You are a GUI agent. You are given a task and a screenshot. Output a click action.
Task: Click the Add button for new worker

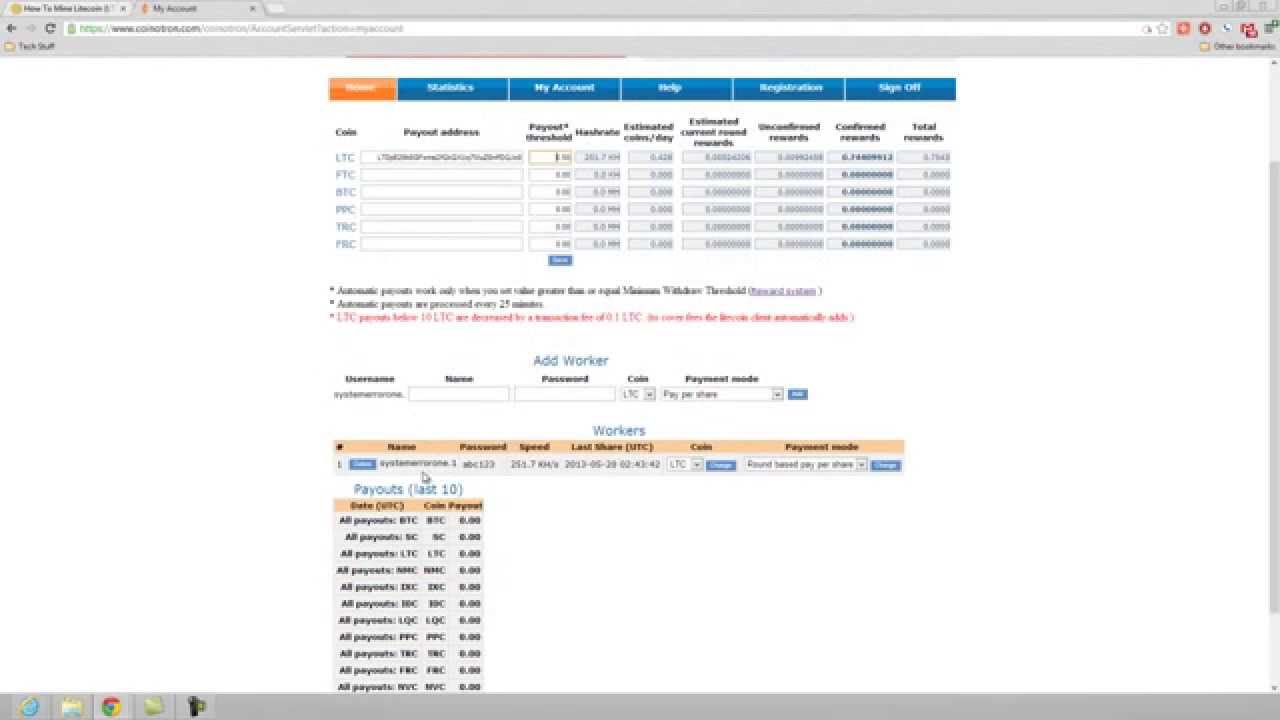[x=797, y=394]
